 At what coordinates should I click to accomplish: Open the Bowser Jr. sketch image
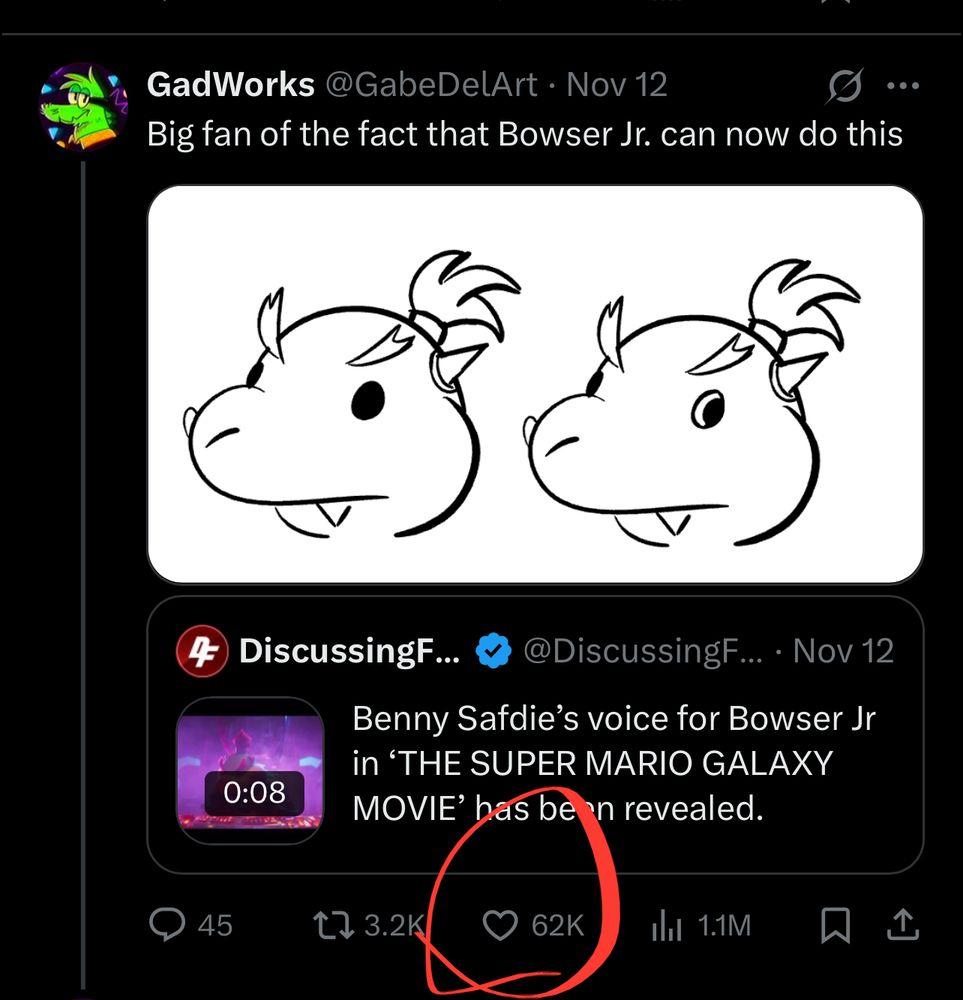coord(535,384)
